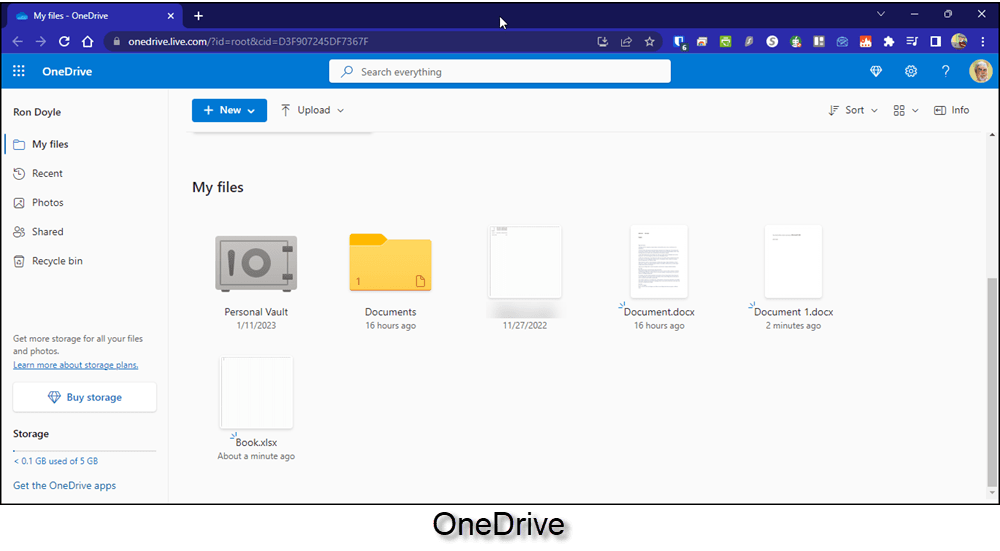The height and width of the screenshot is (551, 1000).
Task: Open the shield extension with badge 6
Action: coord(679,42)
